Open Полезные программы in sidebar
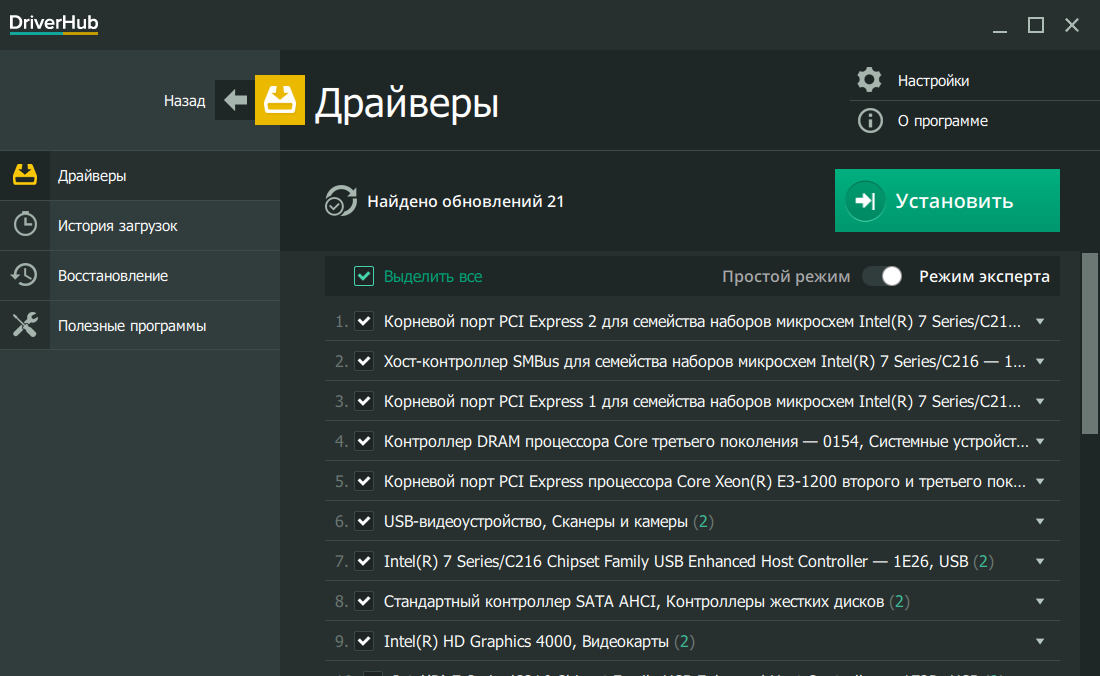 (x=140, y=325)
